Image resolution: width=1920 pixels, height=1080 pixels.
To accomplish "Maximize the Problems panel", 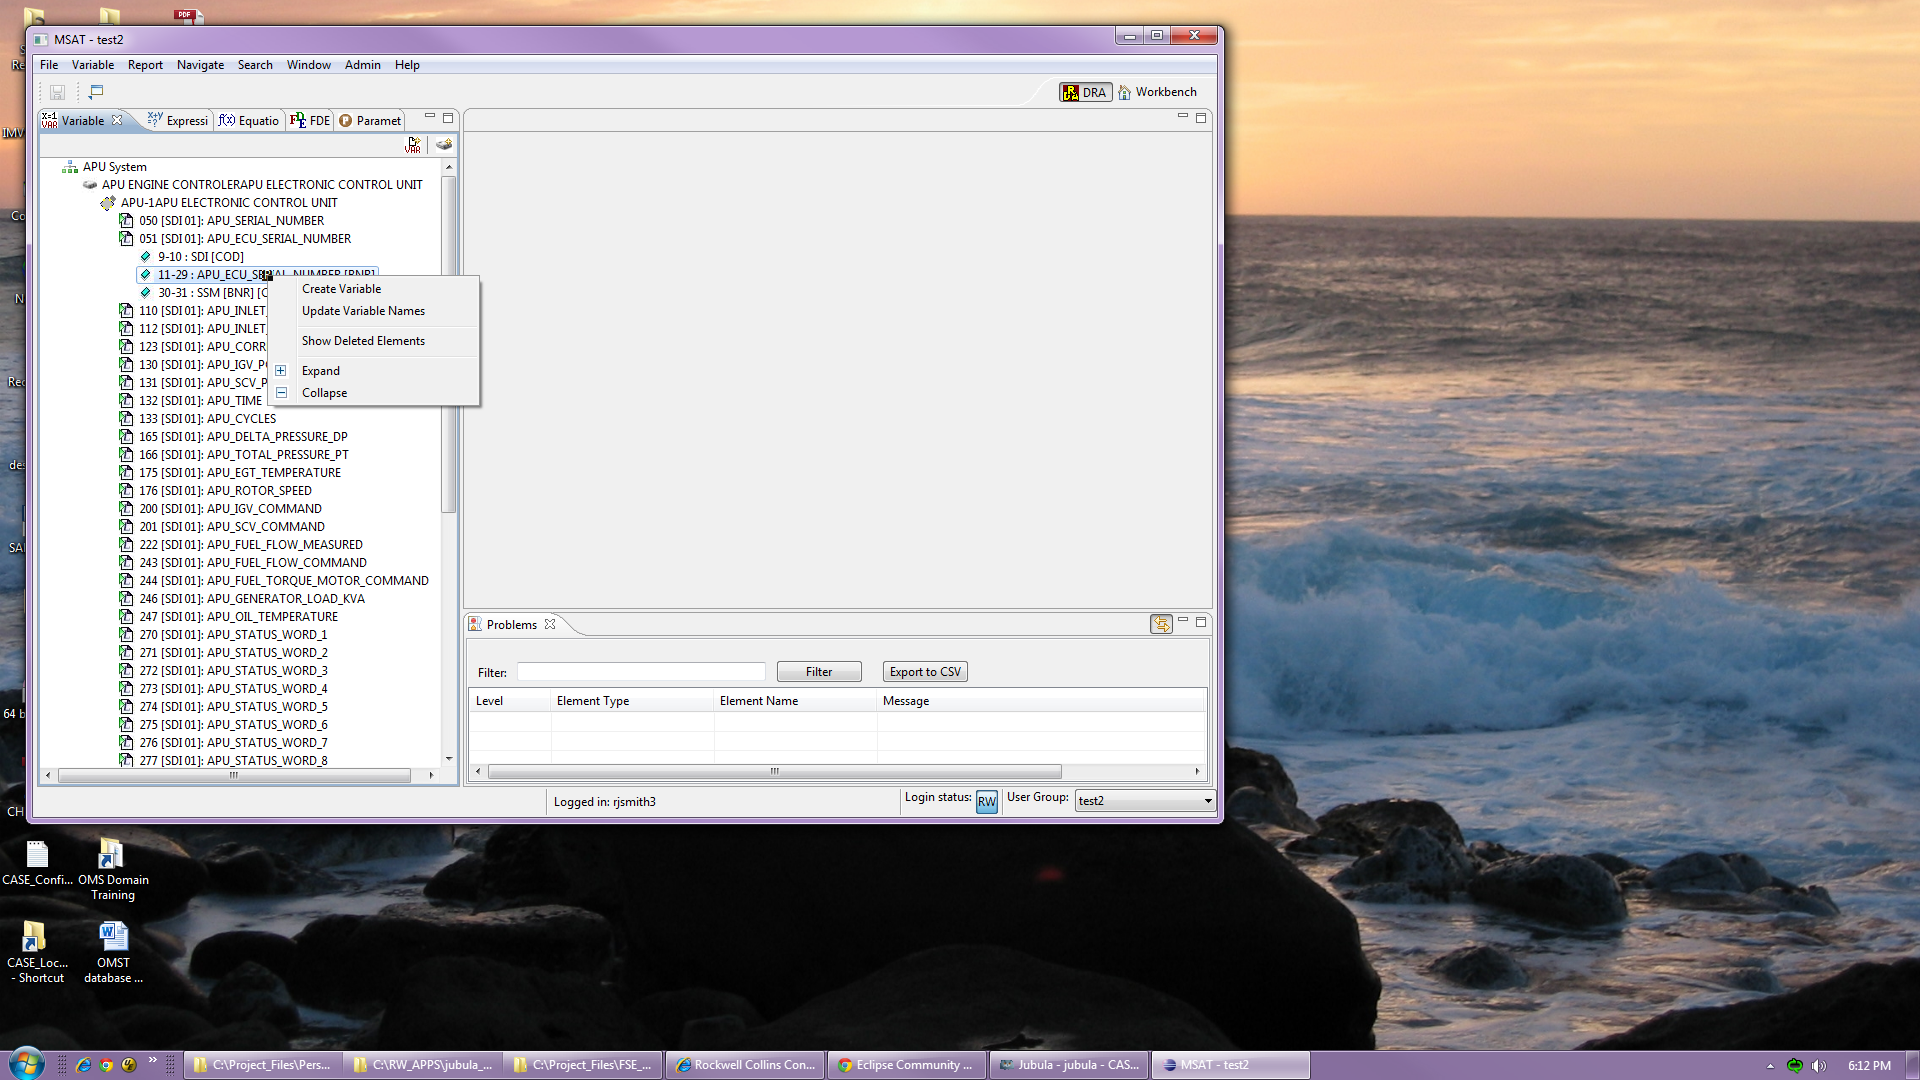I will 1201,622.
